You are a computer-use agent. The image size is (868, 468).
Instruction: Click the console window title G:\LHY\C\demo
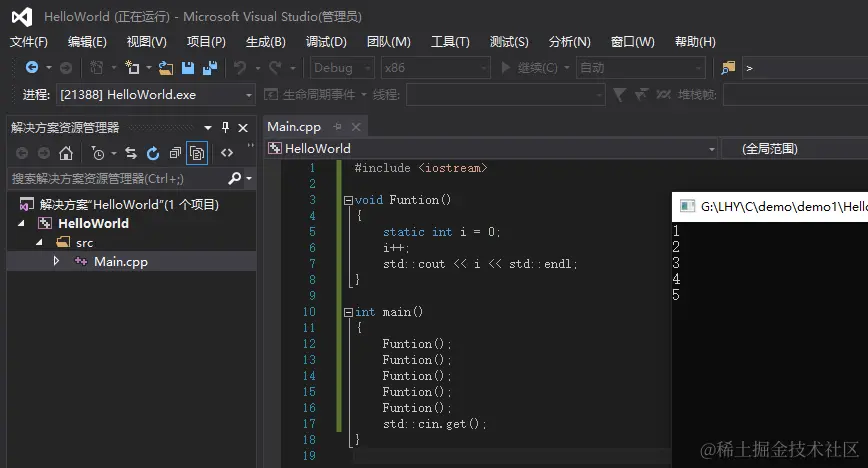[783, 207]
